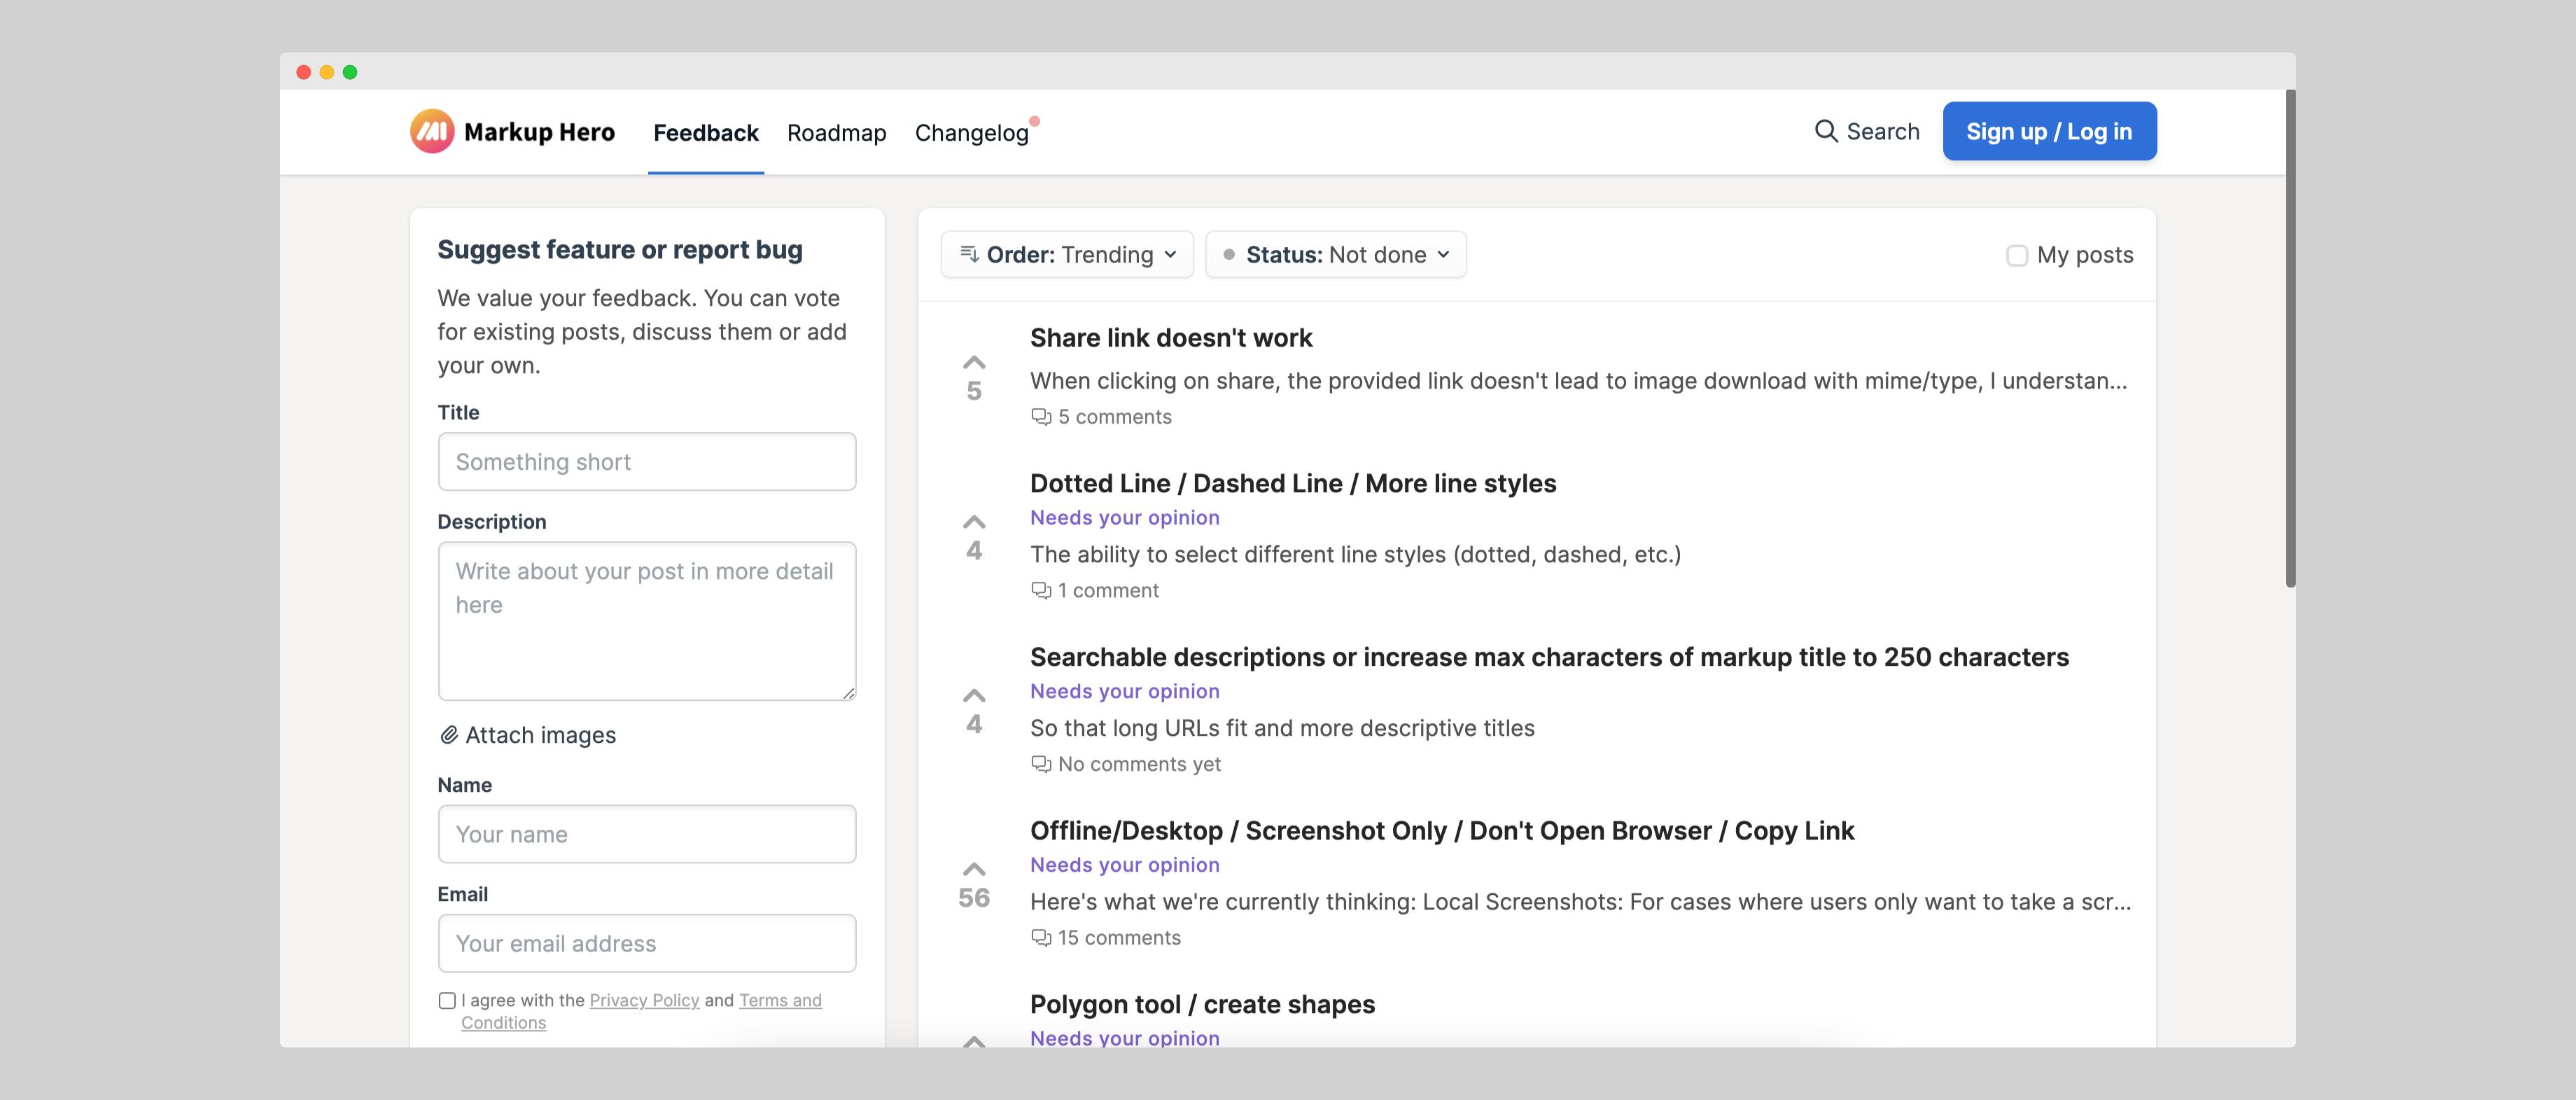Open the Privacy Policy link

pyautogui.click(x=644, y=1000)
